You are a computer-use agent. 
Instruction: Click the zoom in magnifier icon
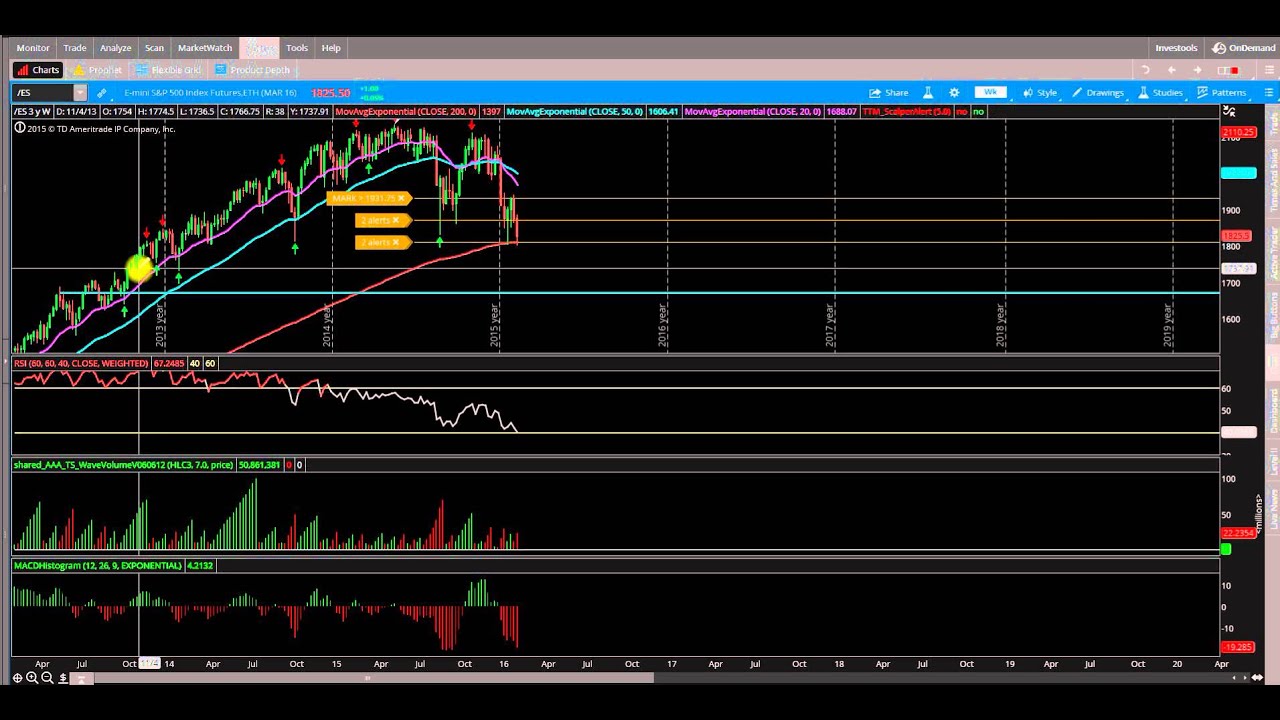pos(32,678)
